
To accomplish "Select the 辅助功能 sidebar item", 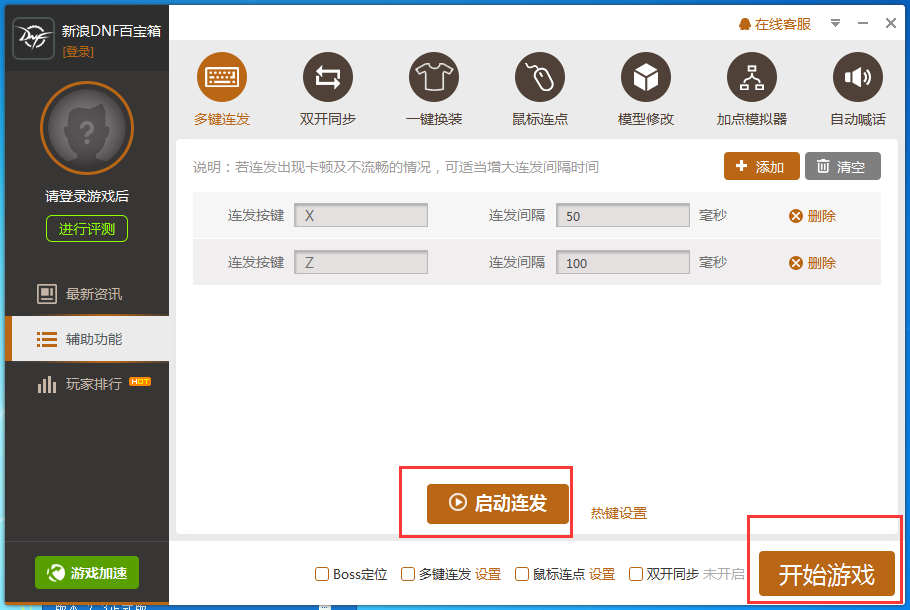I will click(87, 339).
